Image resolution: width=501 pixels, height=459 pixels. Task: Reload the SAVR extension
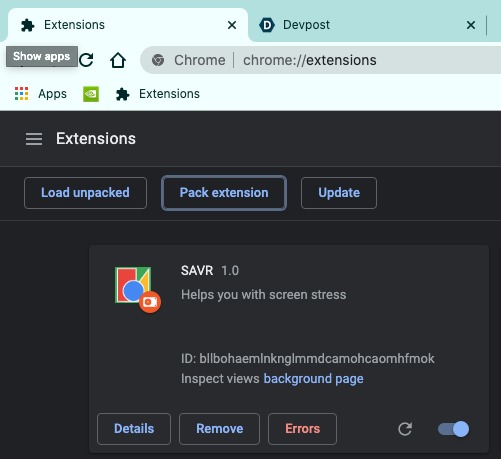point(405,429)
